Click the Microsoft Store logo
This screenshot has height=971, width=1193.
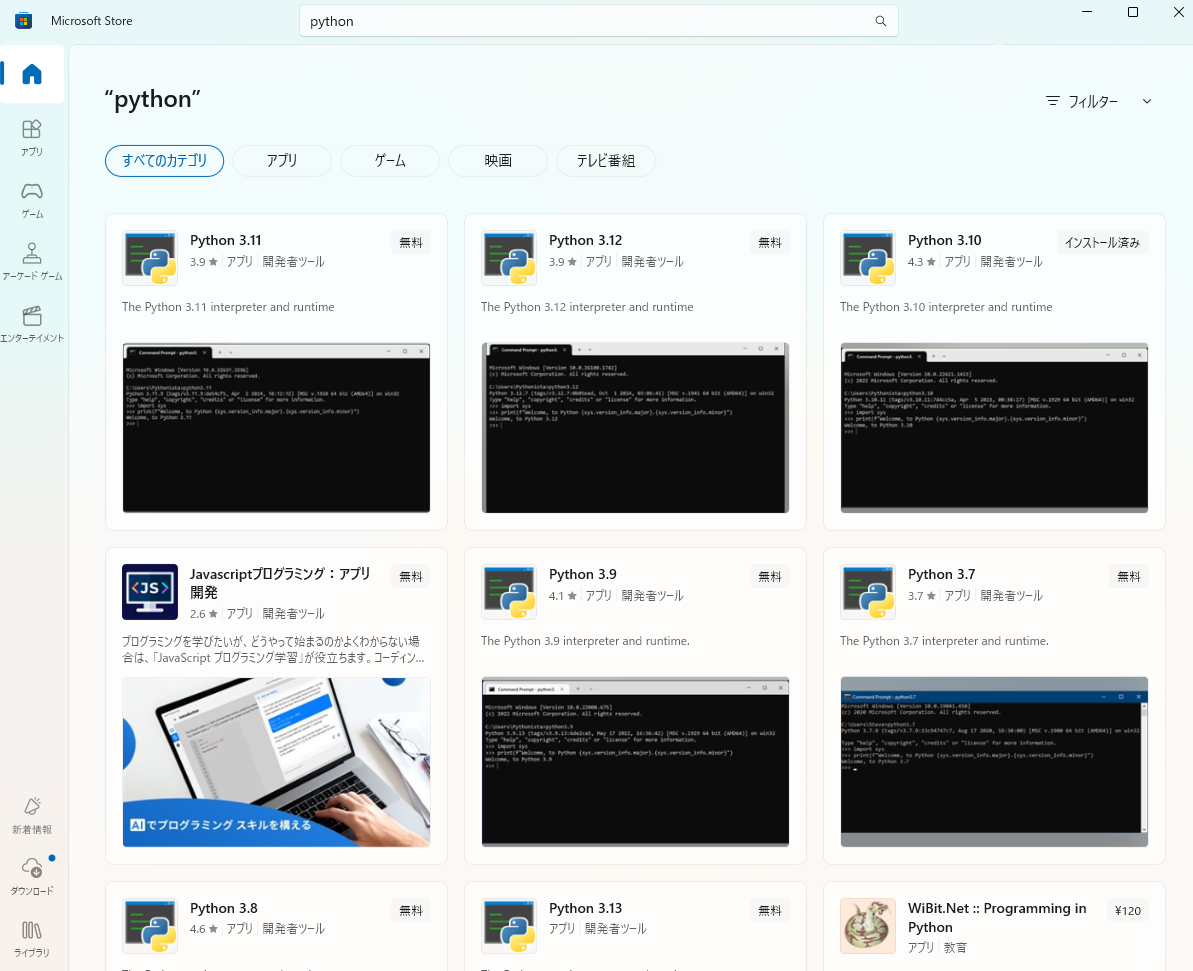[23, 20]
